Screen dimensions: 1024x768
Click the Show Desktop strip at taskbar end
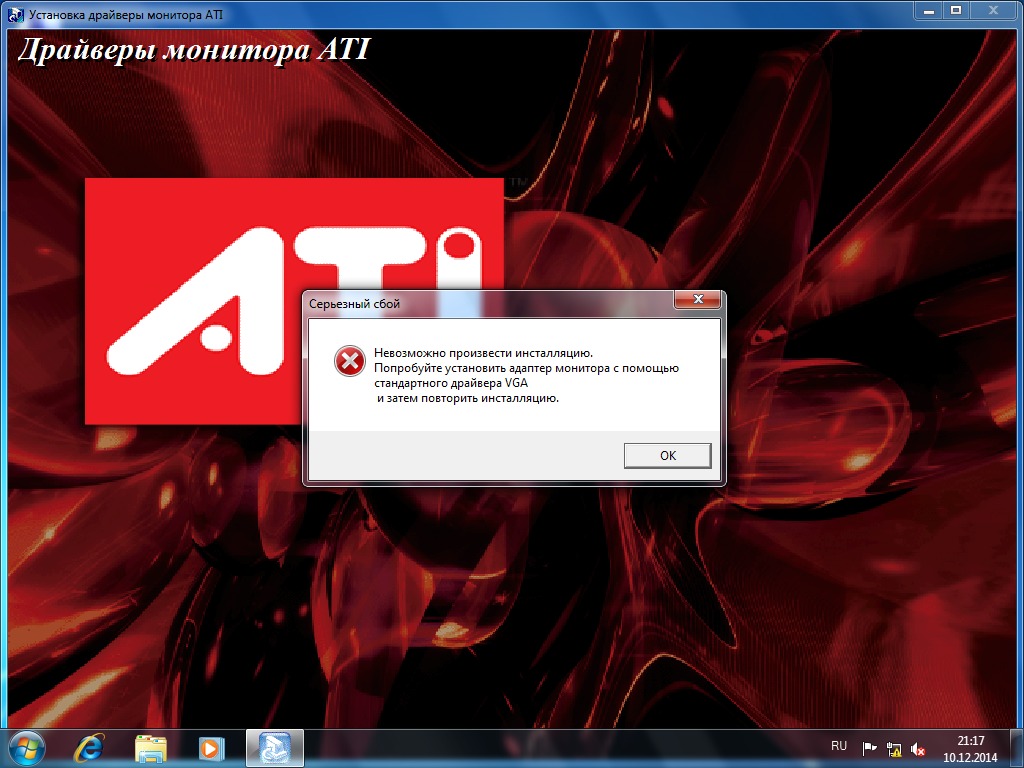point(1017,747)
